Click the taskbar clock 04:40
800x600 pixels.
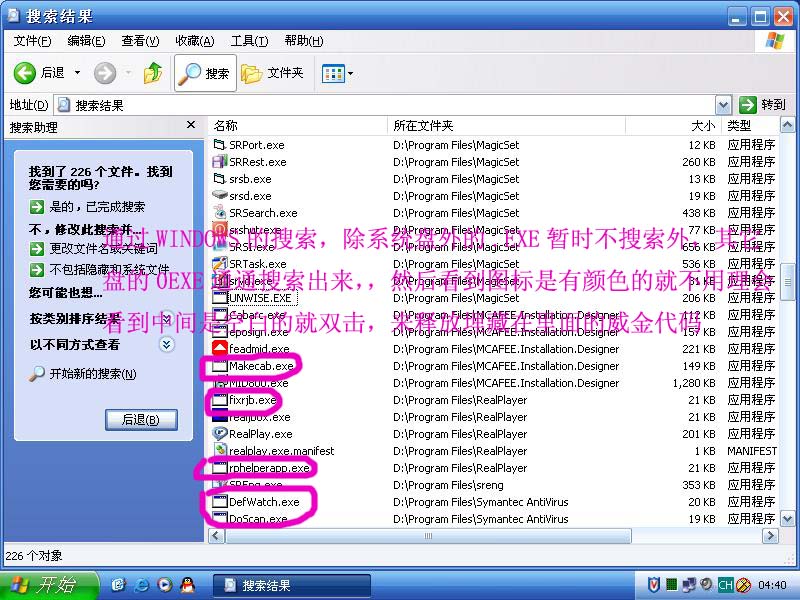(x=772, y=585)
